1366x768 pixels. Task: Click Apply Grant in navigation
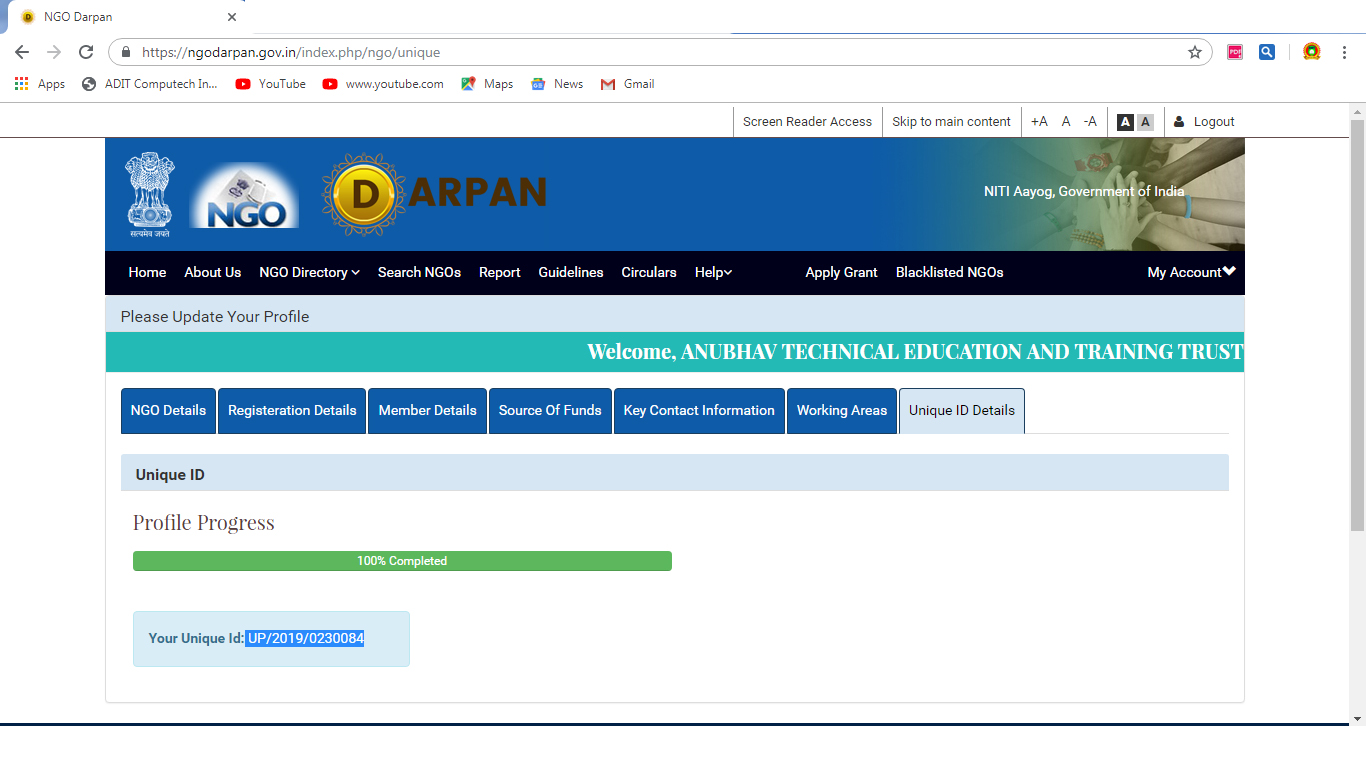[841, 272]
